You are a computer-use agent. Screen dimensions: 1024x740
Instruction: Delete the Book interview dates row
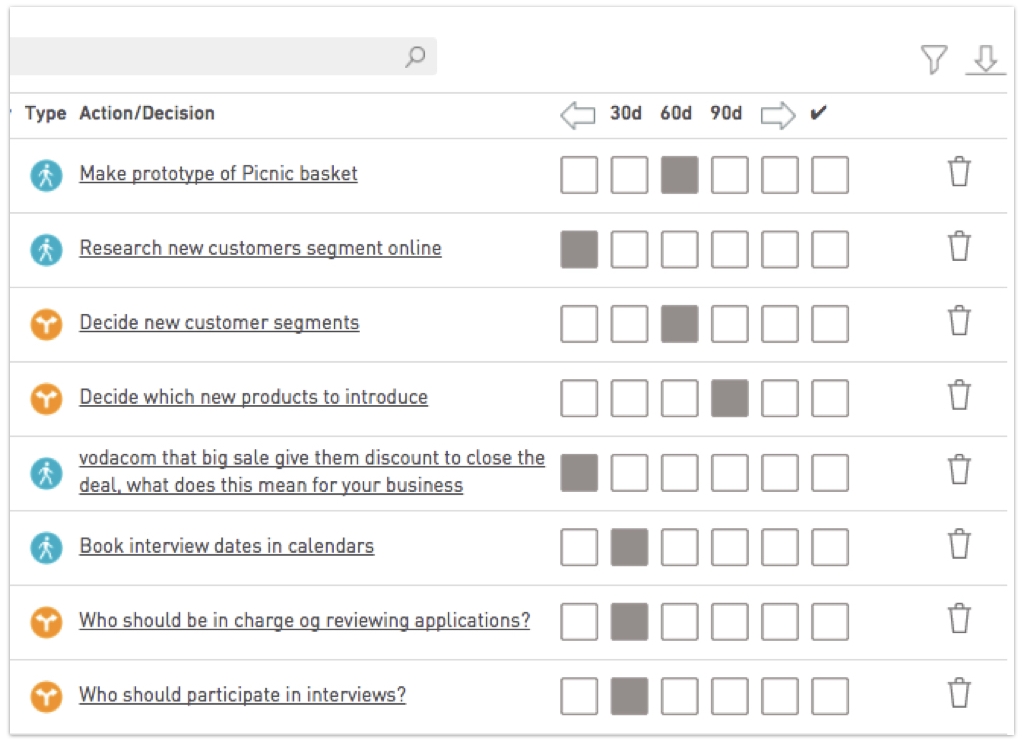pos(959,544)
